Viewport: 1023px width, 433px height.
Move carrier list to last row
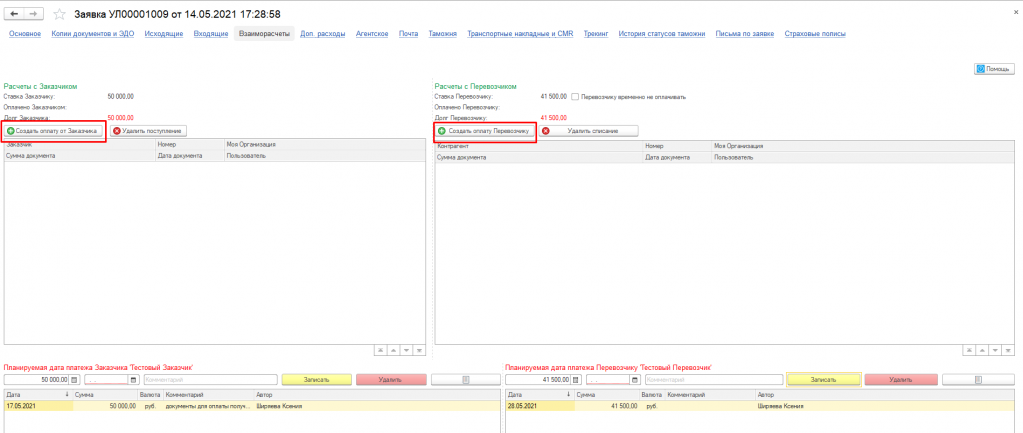point(1007,350)
